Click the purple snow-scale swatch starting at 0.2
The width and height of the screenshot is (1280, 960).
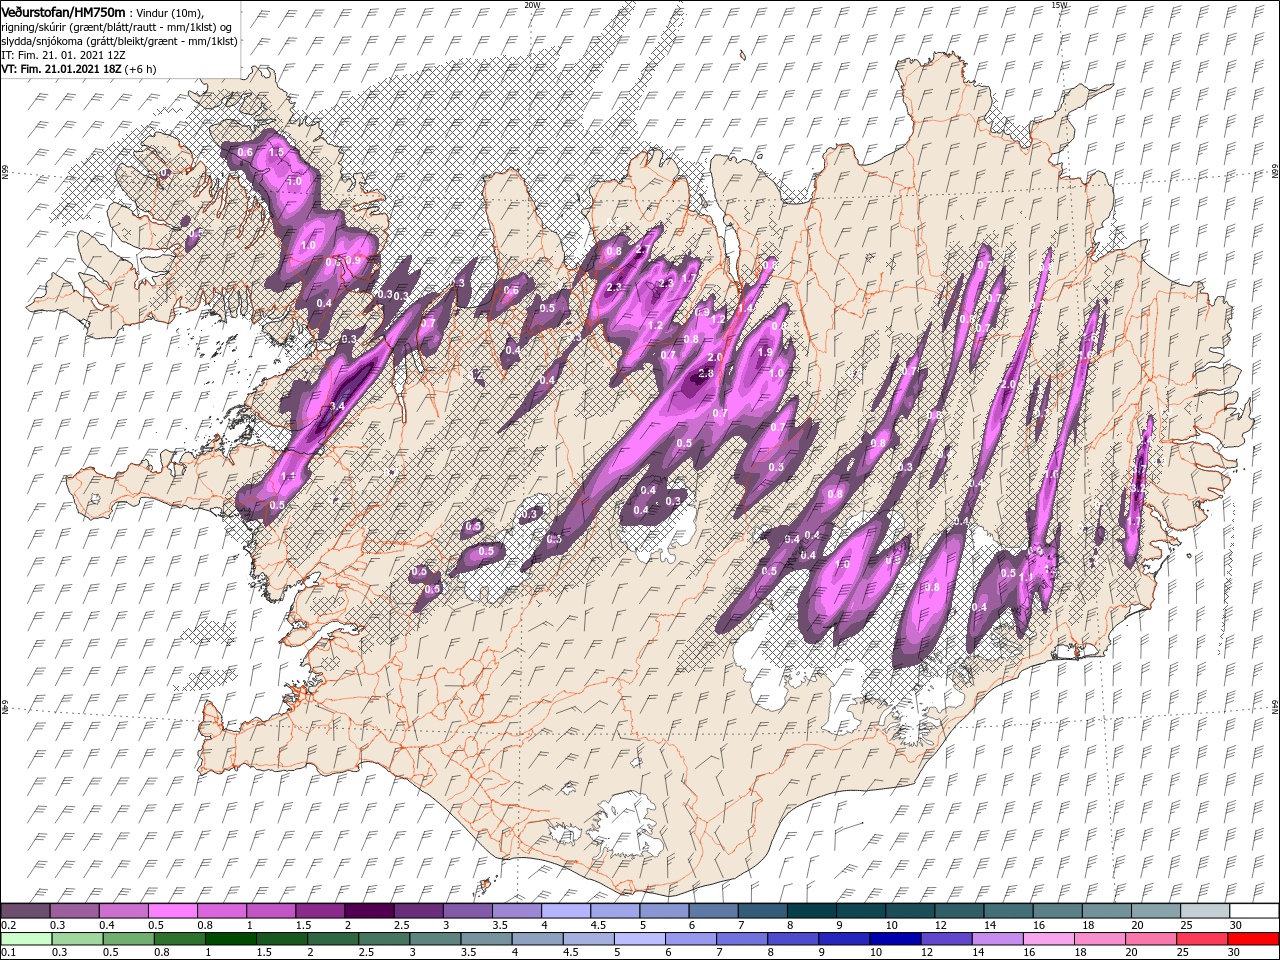tap(26, 910)
